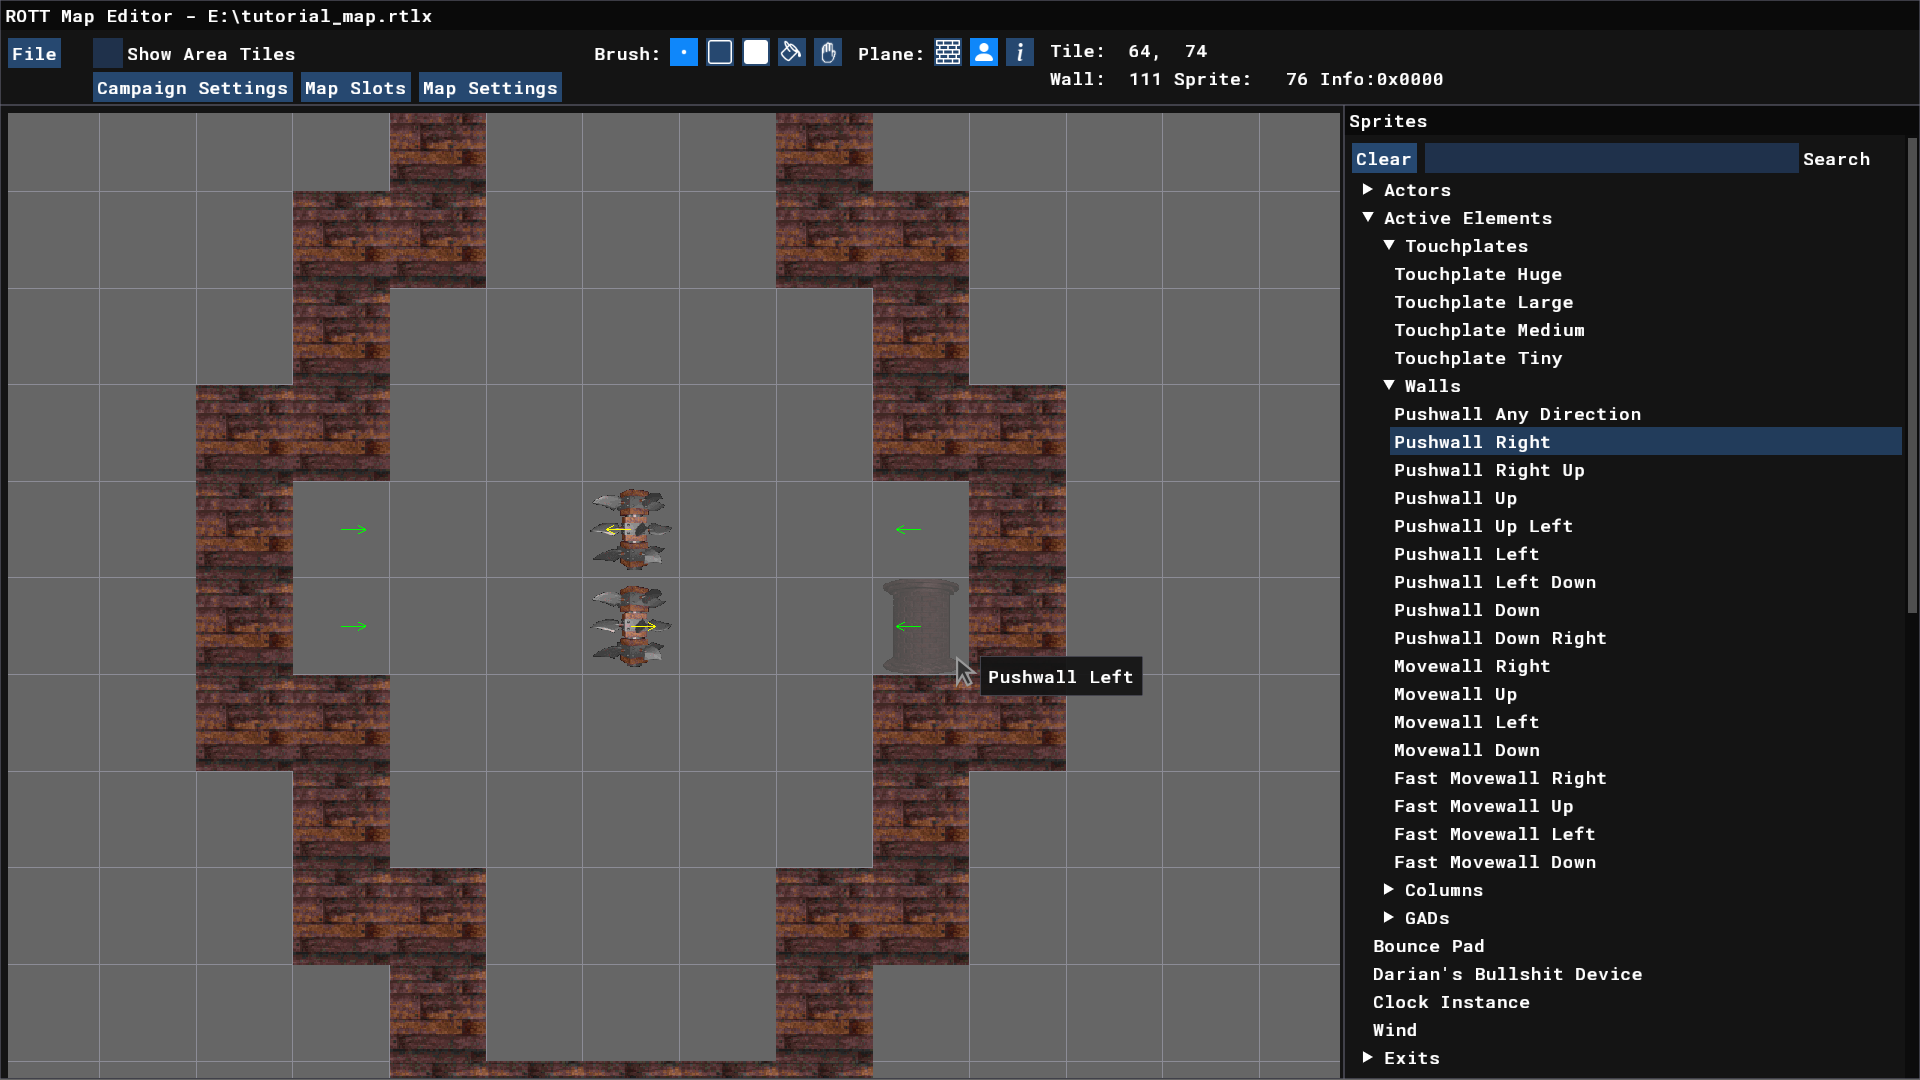Viewport: 1920px width, 1080px height.
Task: Collapse the Touchplates subtree
Action: coord(1389,246)
